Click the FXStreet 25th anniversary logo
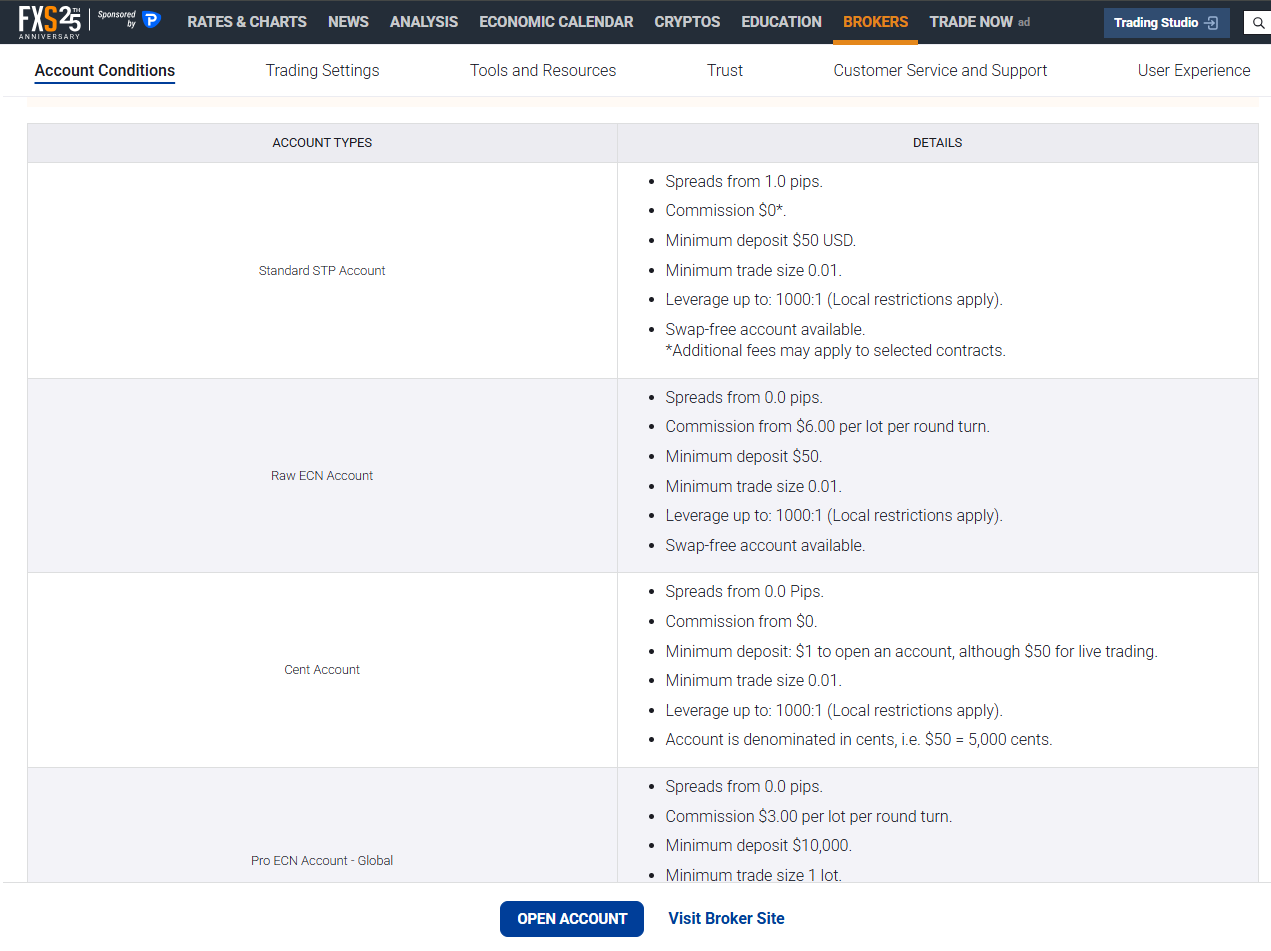The width and height of the screenshot is (1271, 951). point(49,21)
